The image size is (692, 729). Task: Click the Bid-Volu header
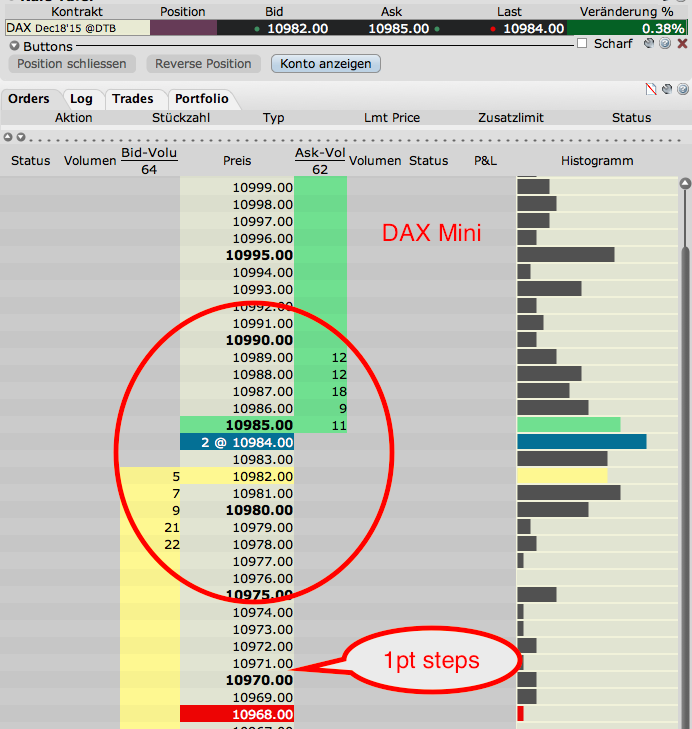pyautogui.click(x=149, y=152)
